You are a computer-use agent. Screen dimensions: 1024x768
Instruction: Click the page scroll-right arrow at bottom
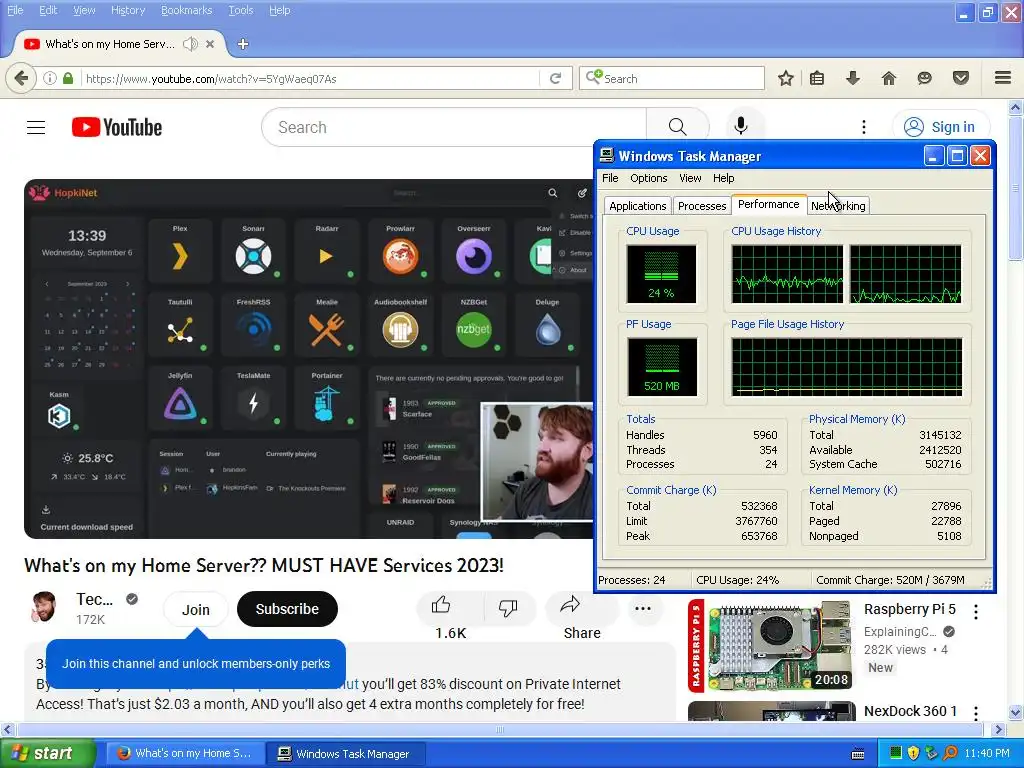pos(998,729)
